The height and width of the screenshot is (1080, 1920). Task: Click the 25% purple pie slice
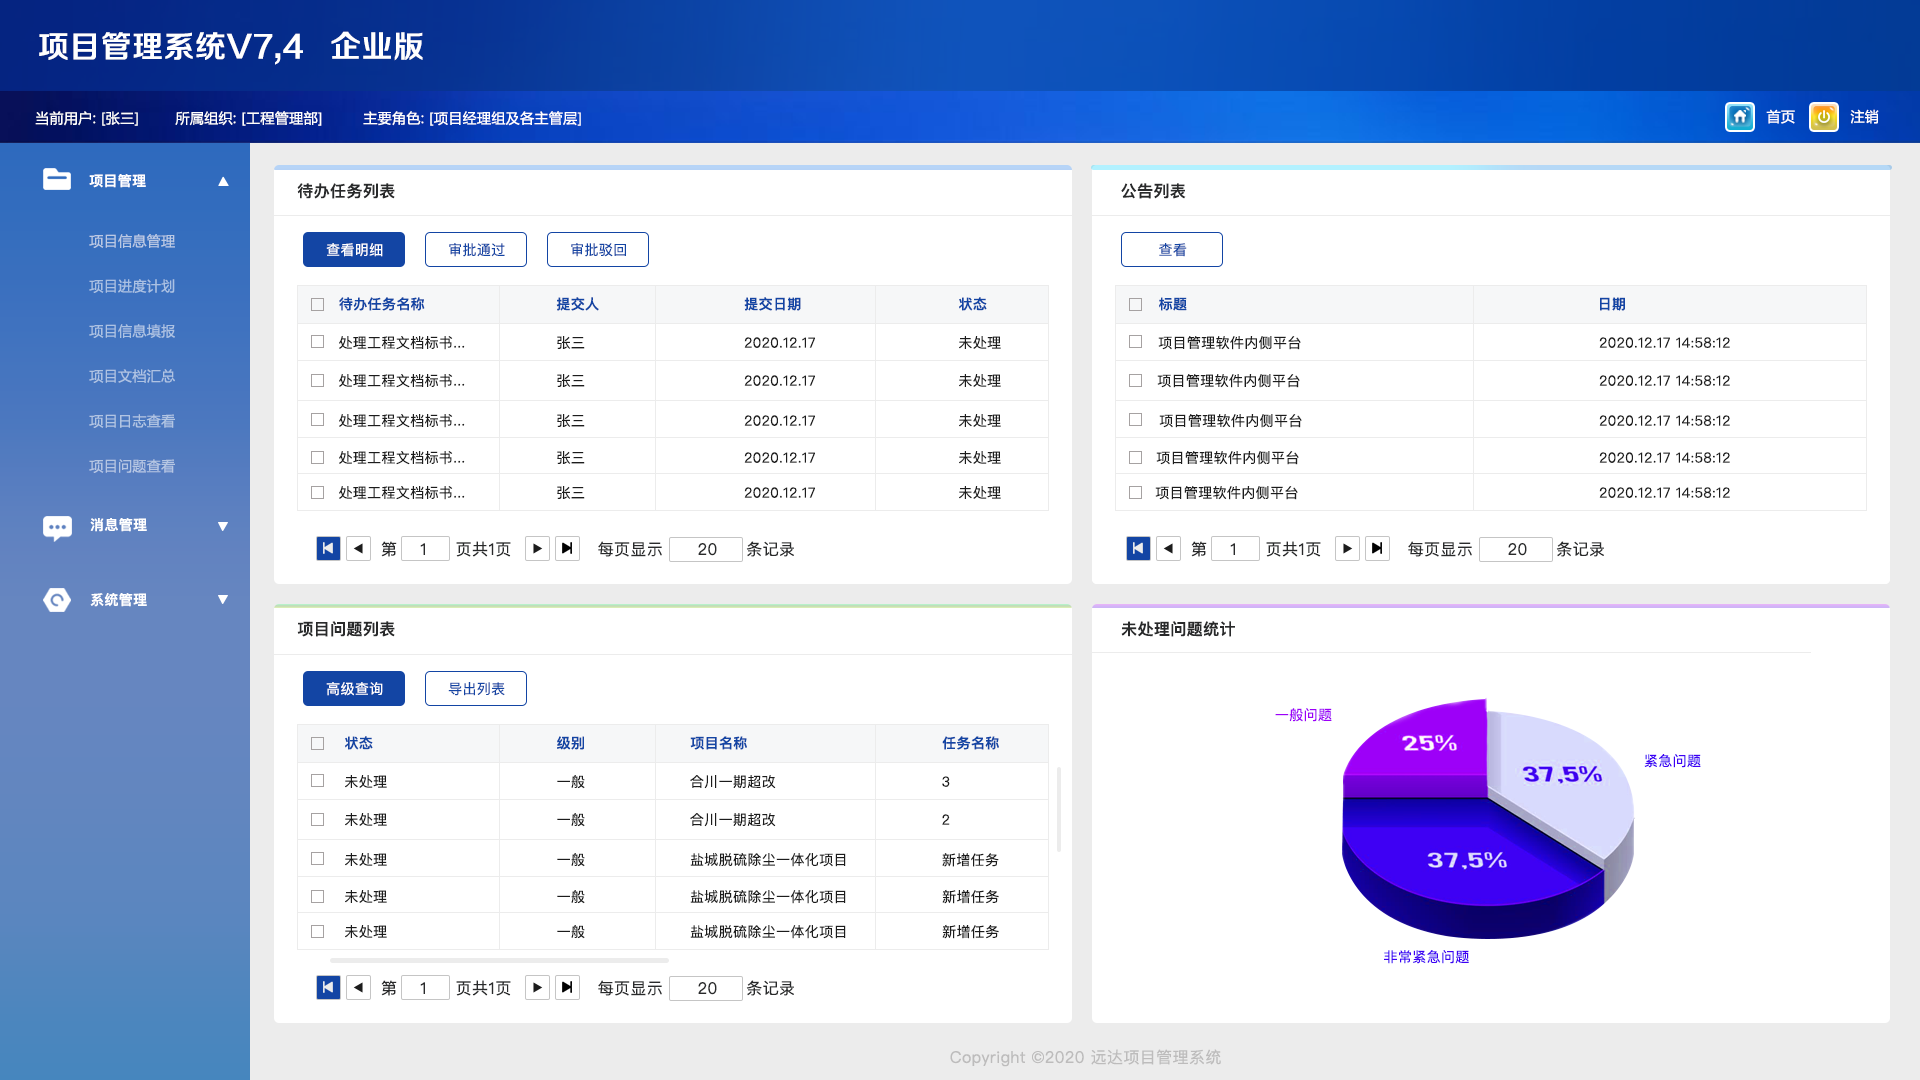pos(1428,745)
